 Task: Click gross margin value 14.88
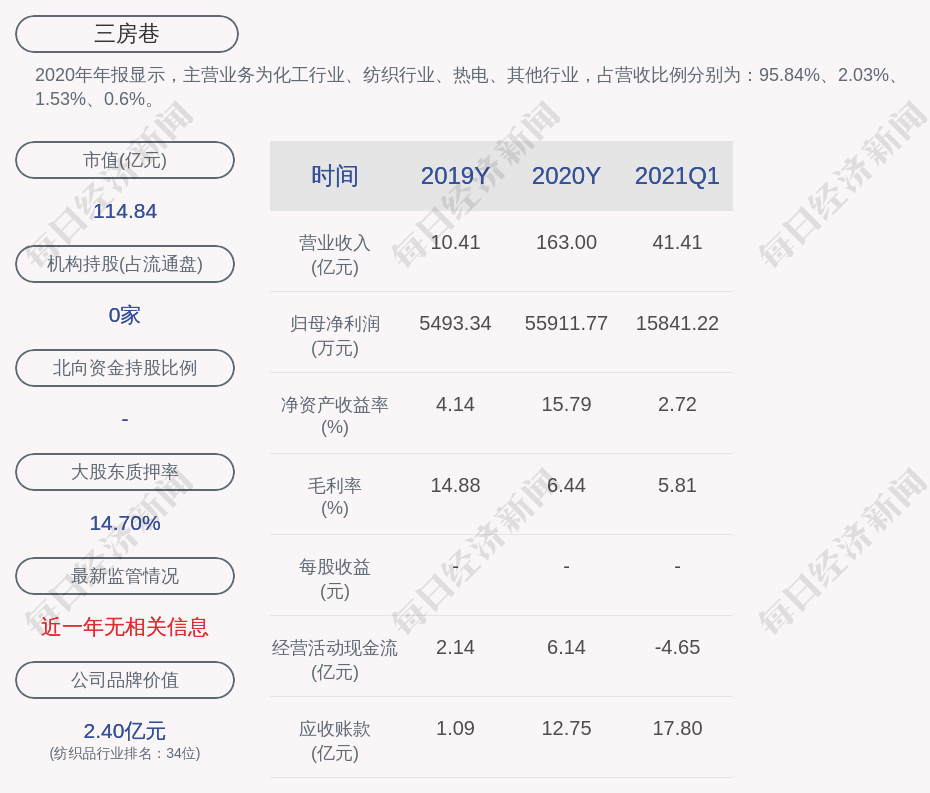pyautogui.click(x=456, y=485)
